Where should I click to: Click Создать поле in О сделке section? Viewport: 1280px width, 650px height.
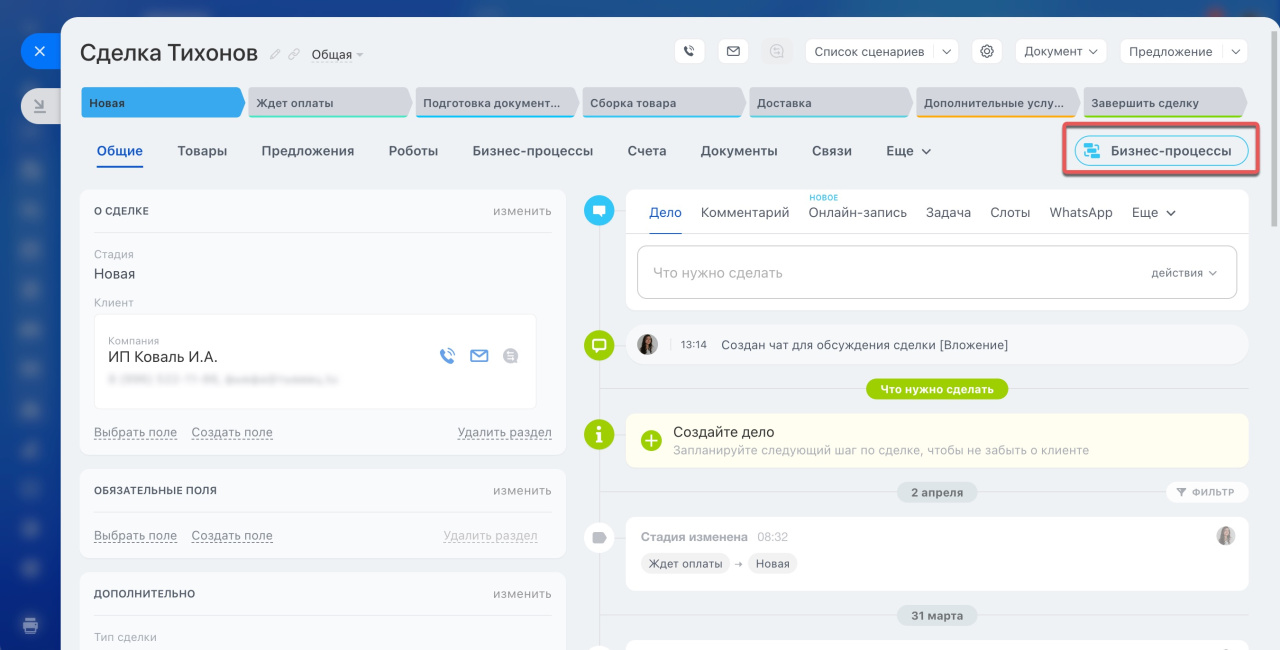point(232,433)
